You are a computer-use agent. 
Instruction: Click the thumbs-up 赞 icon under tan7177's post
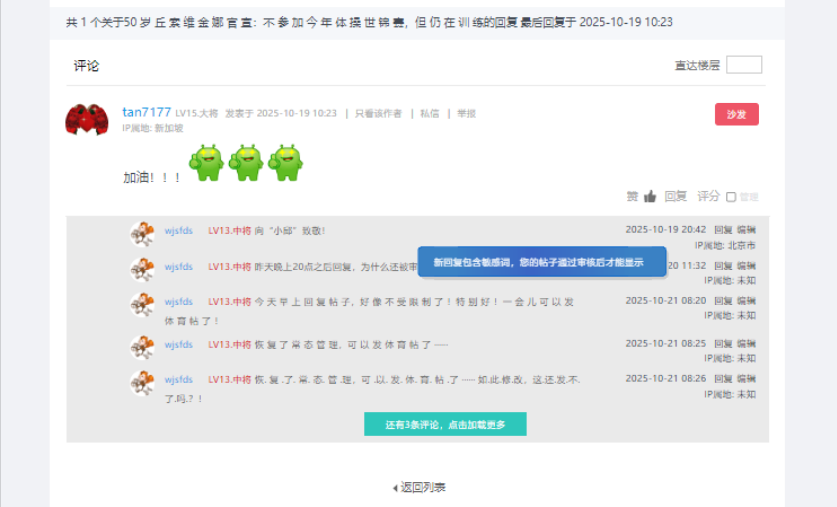(x=650, y=196)
